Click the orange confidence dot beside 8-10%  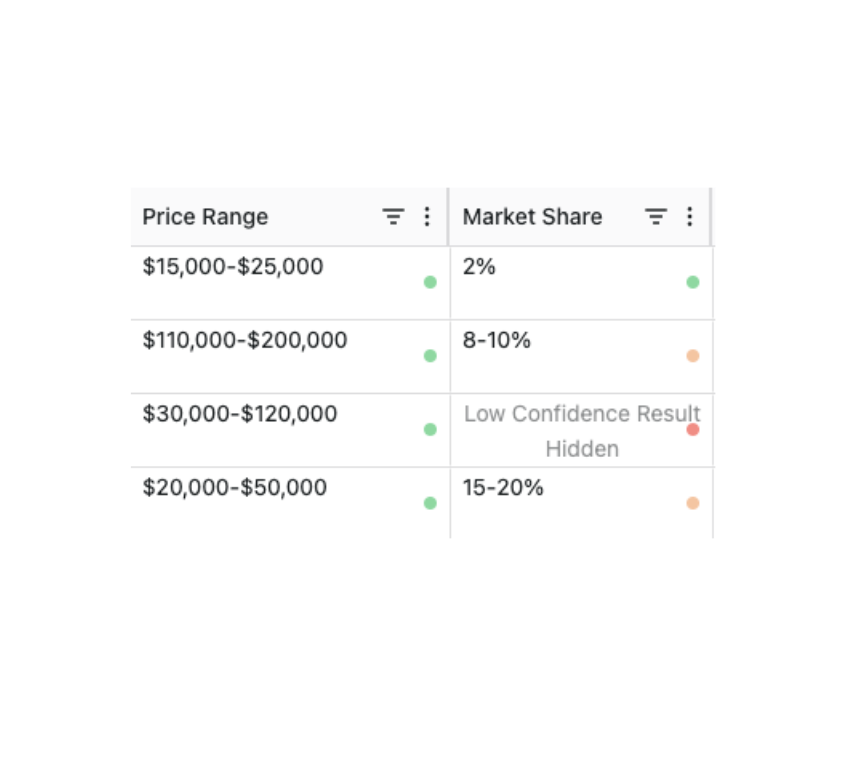692,355
